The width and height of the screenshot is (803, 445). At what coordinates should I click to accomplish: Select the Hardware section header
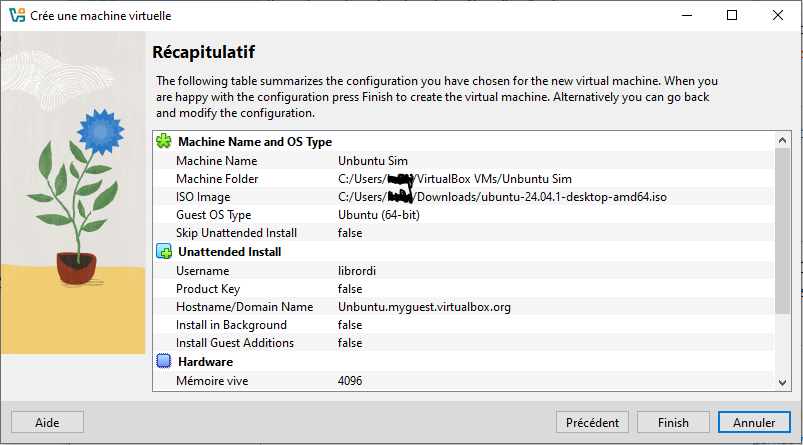(x=205, y=362)
